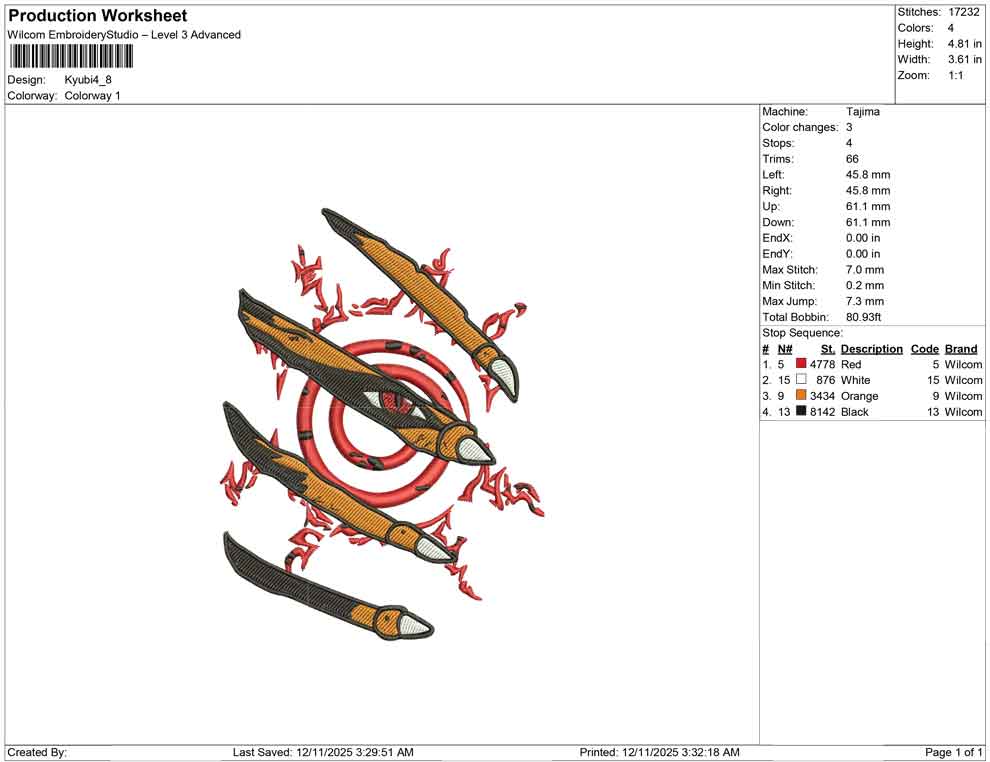Click the 'Production Worksheet' title

tap(98, 16)
